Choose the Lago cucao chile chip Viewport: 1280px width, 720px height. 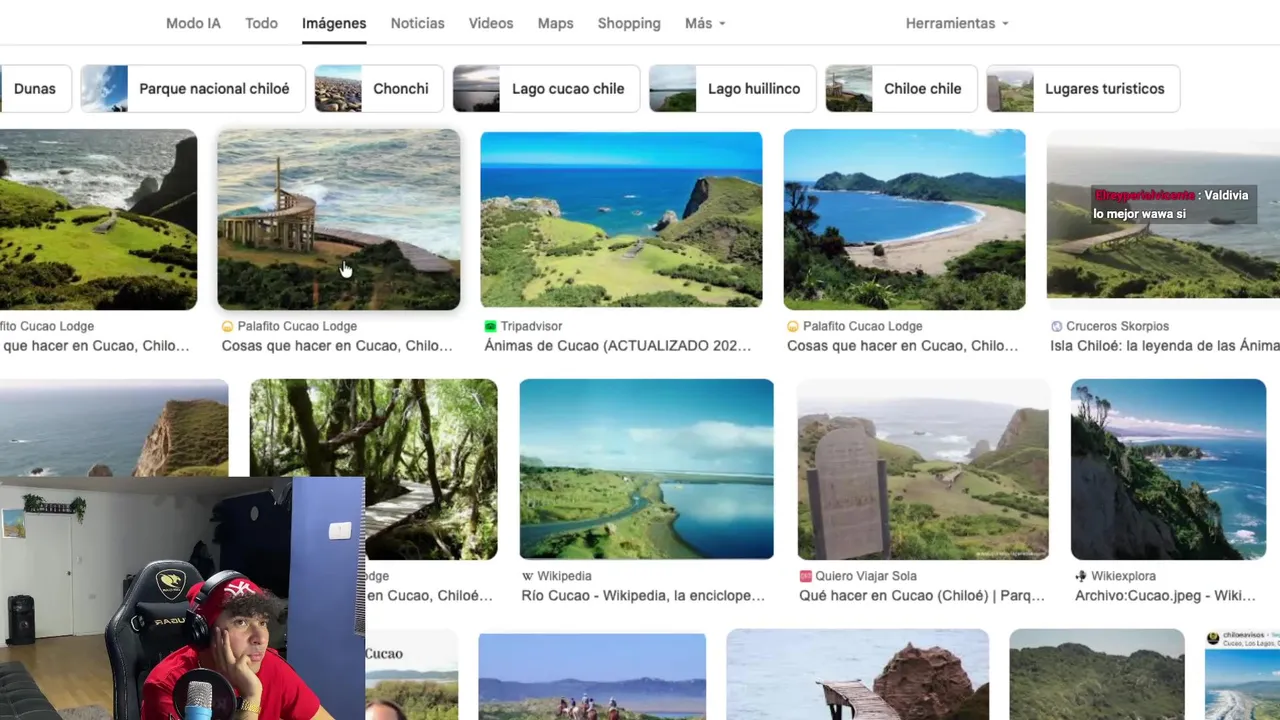(546, 89)
